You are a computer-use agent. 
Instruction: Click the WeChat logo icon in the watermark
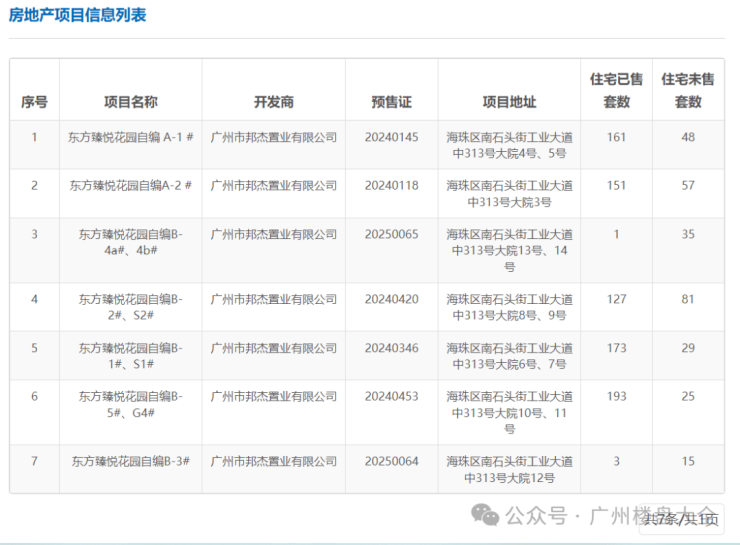pyautogui.click(x=486, y=515)
